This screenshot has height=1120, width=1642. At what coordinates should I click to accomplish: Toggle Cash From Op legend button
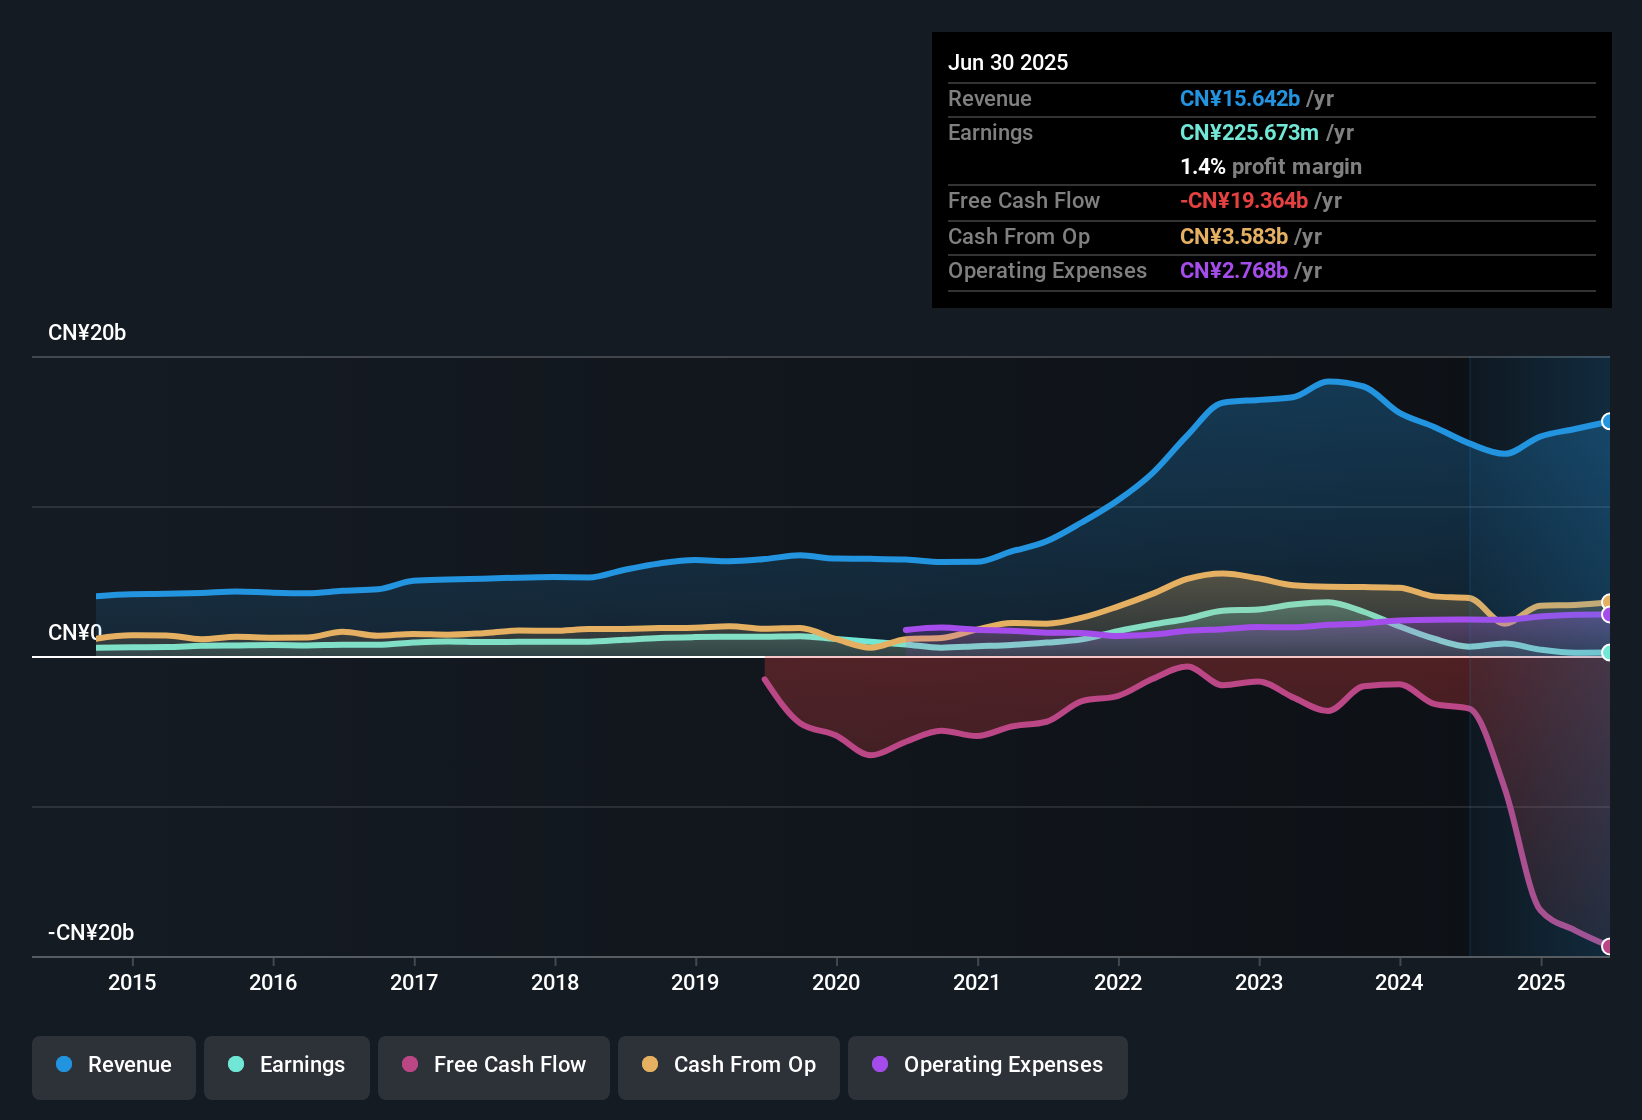[729, 1066]
